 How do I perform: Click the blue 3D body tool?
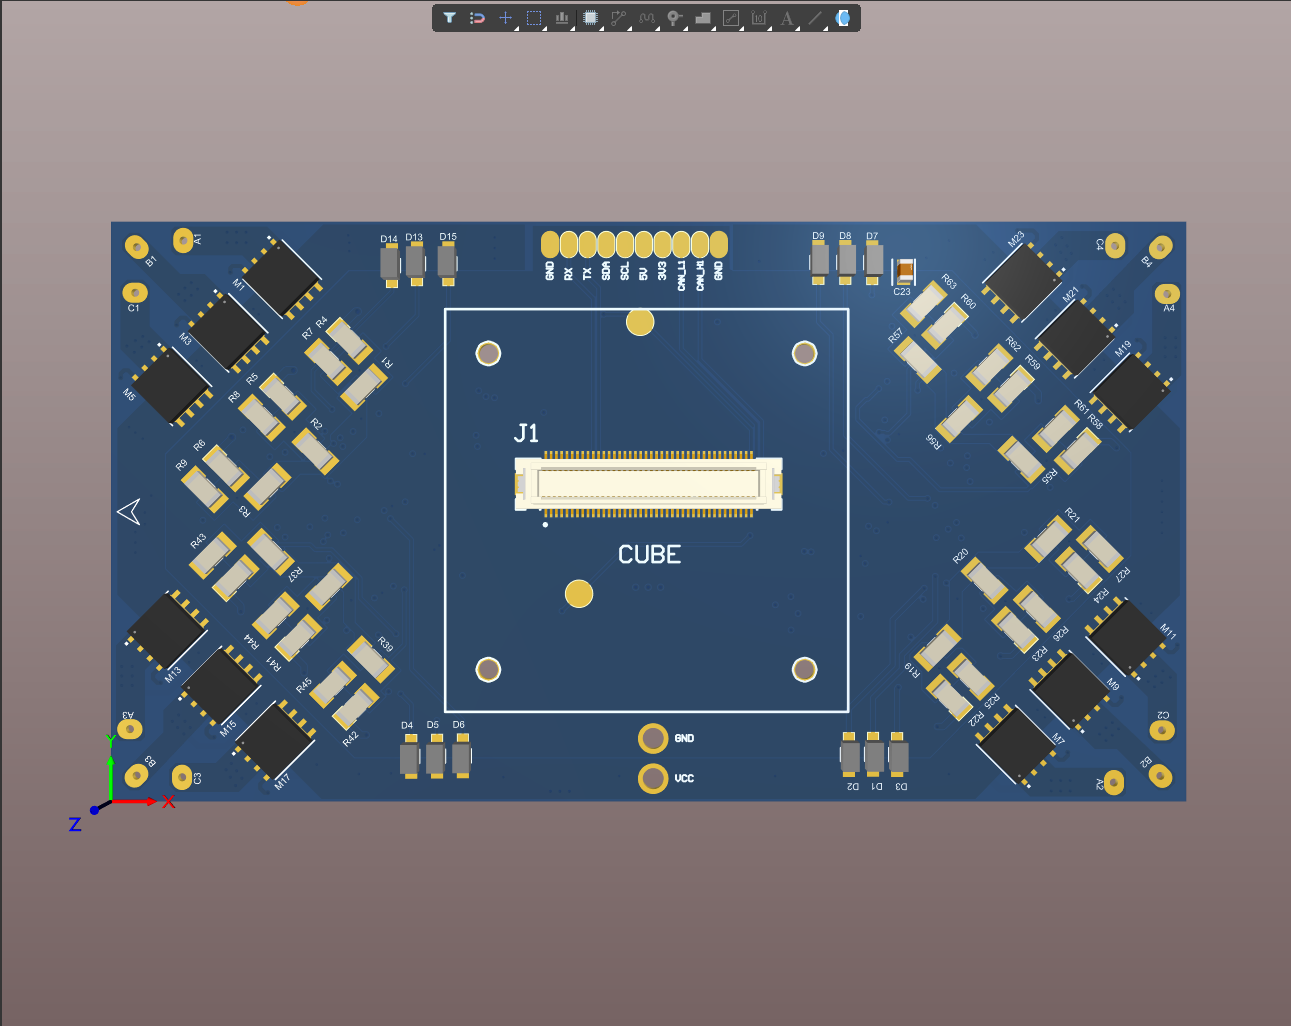pos(843,18)
